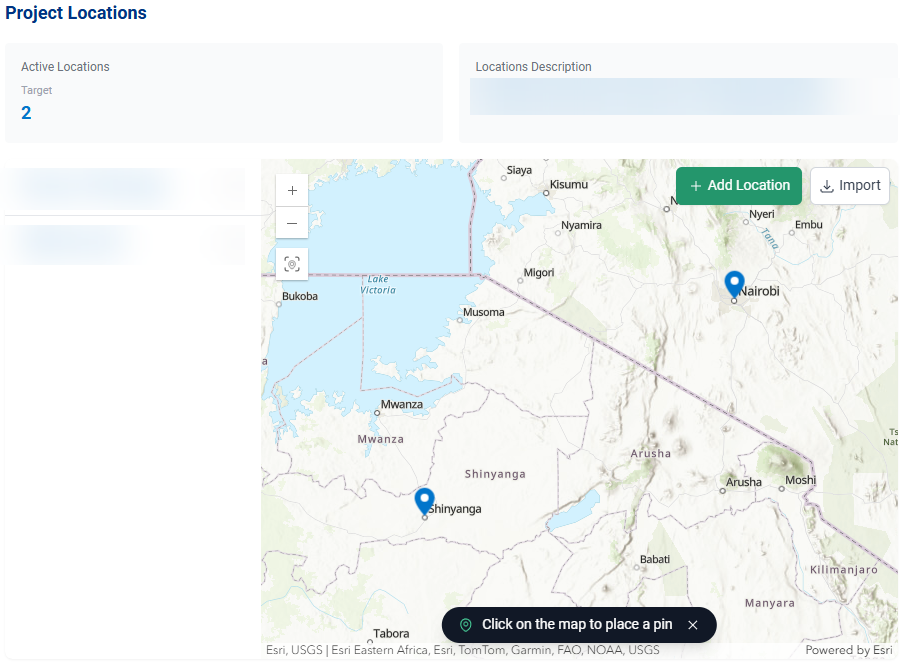Click the Target count value 2

(x=26, y=112)
